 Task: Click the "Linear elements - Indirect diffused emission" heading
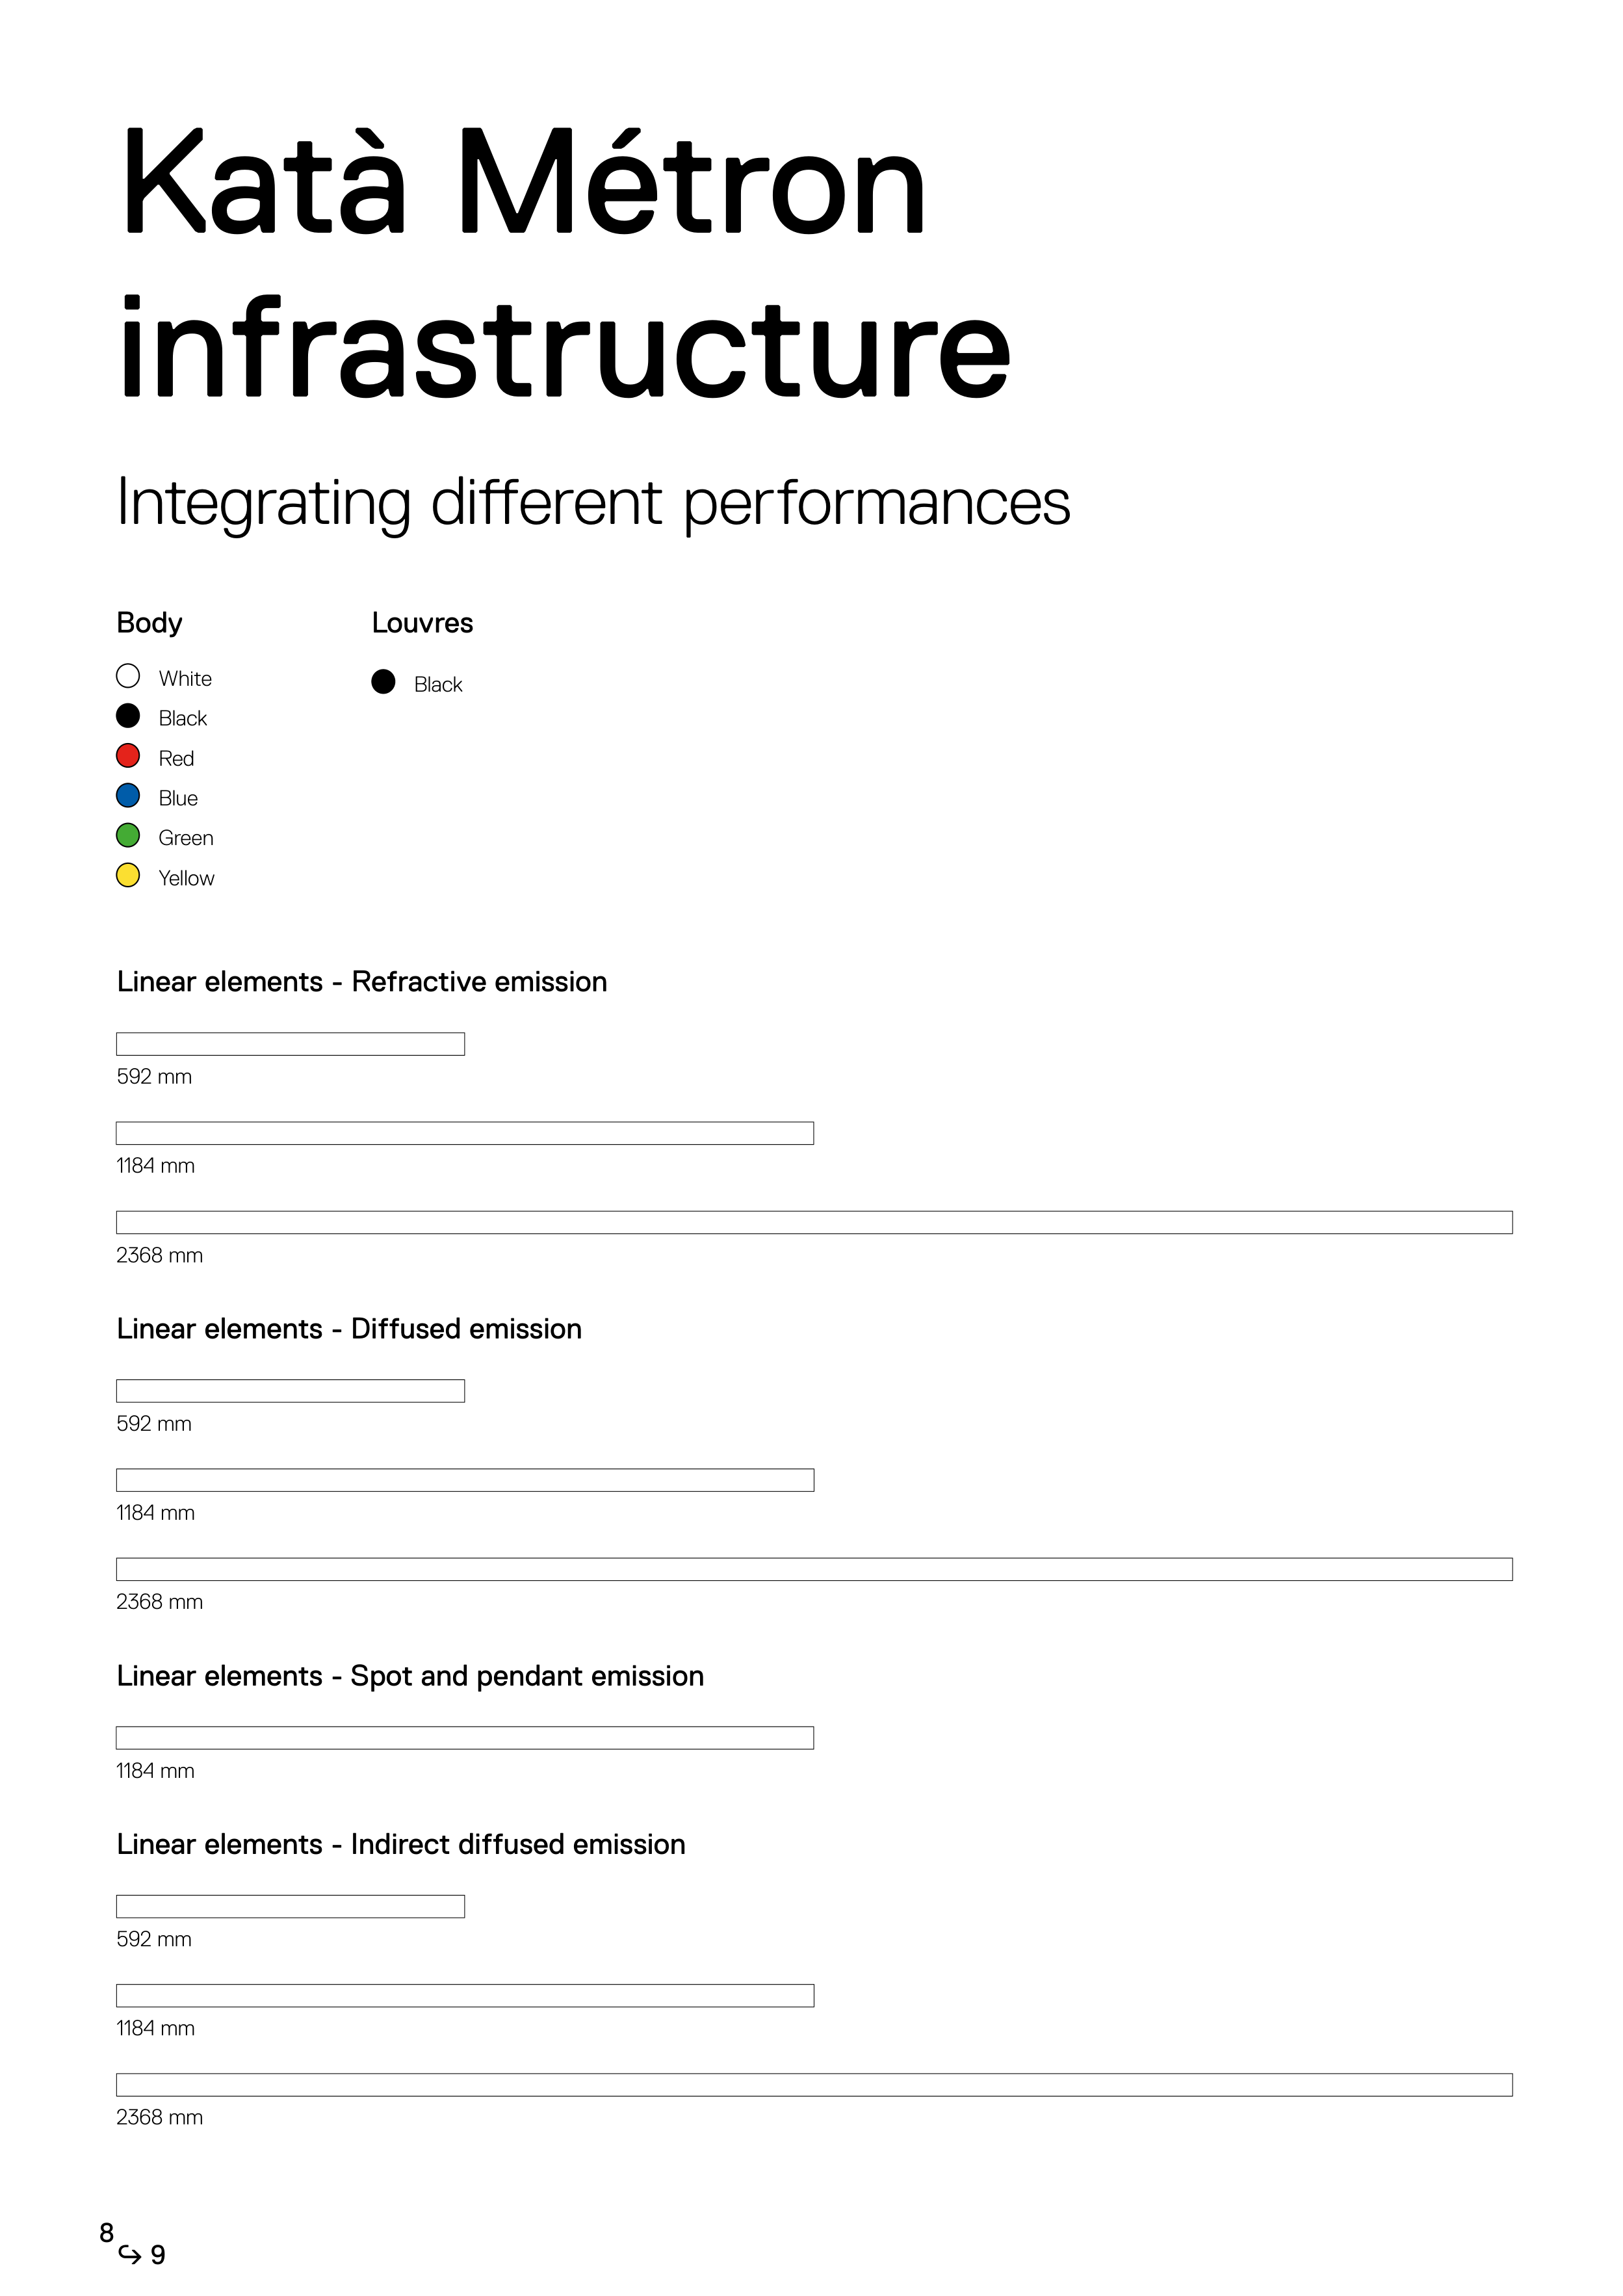pyautogui.click(x=401, y=1844)
